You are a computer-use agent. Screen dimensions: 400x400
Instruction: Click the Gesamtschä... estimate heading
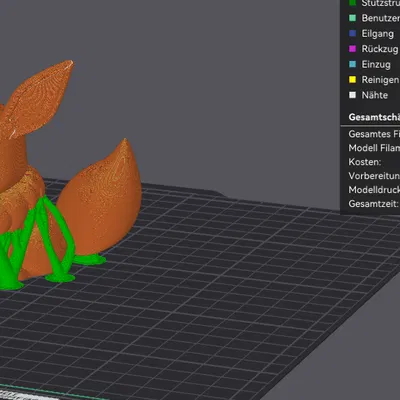[x=374, y=117]
